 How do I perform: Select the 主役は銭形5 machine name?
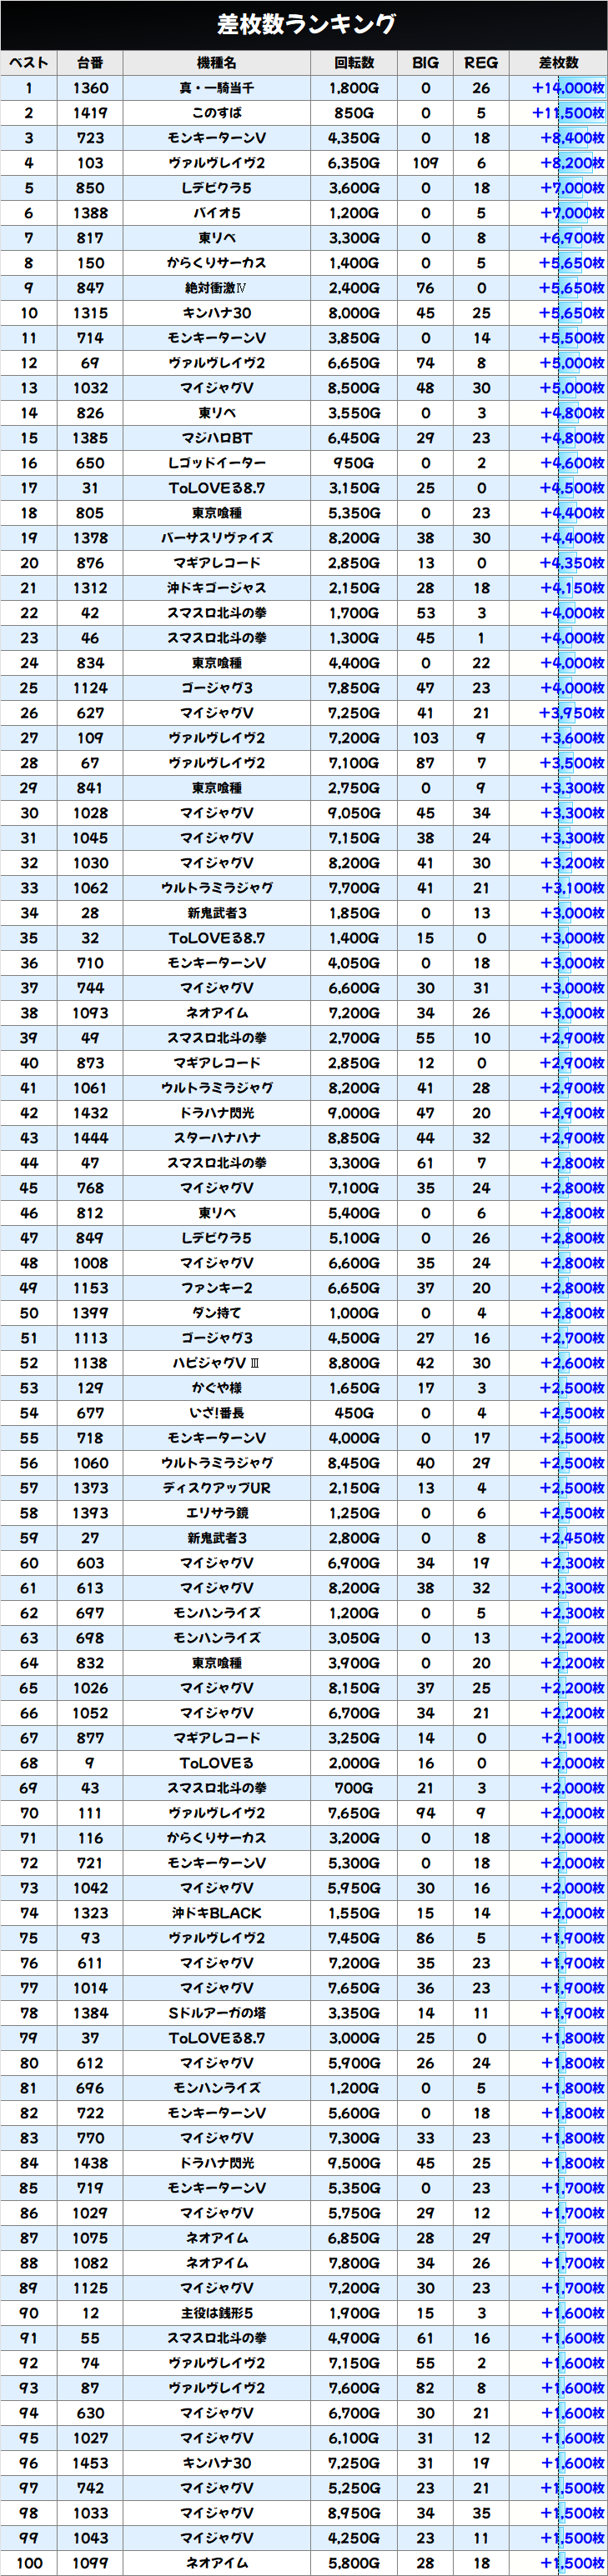[x=217, y=2313]
